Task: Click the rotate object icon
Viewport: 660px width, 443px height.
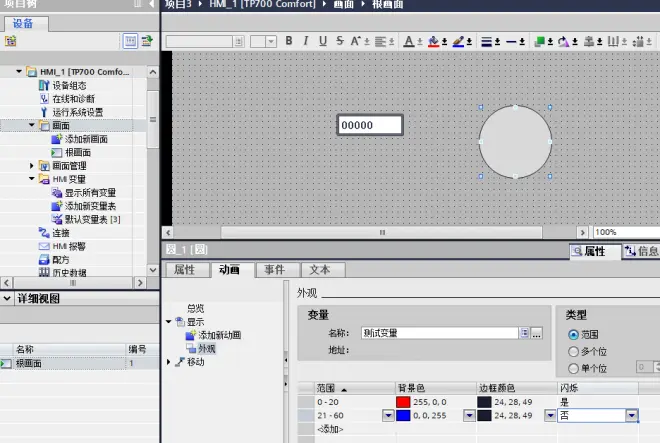Action: click(564, 41)
